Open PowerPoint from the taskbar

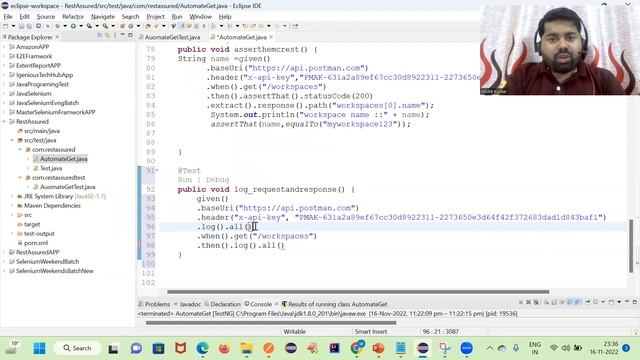click(378, 348)
